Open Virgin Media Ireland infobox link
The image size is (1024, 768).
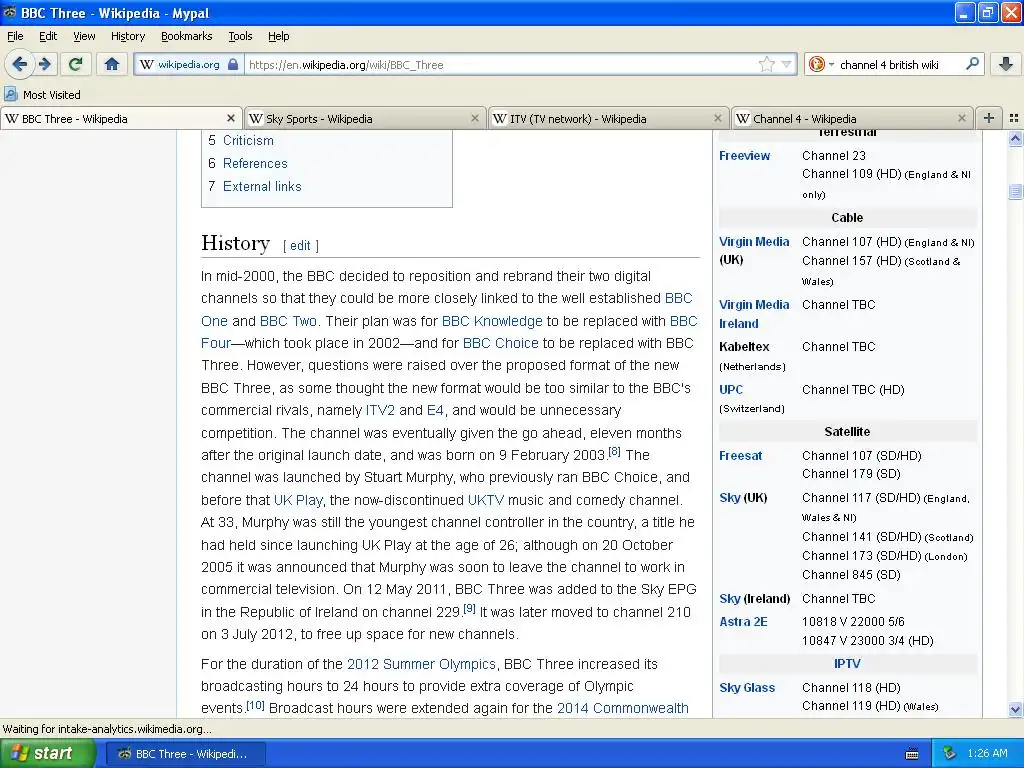(754, 313)
